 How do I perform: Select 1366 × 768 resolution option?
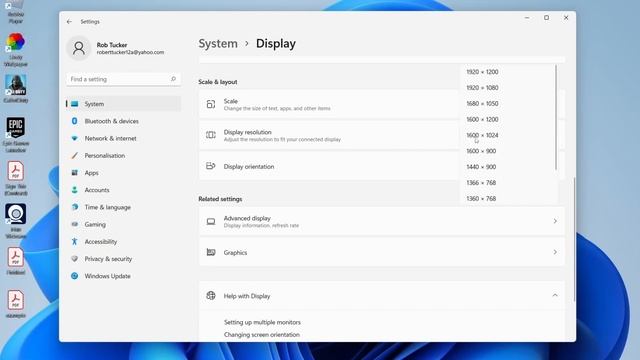(x=481, y=183)
